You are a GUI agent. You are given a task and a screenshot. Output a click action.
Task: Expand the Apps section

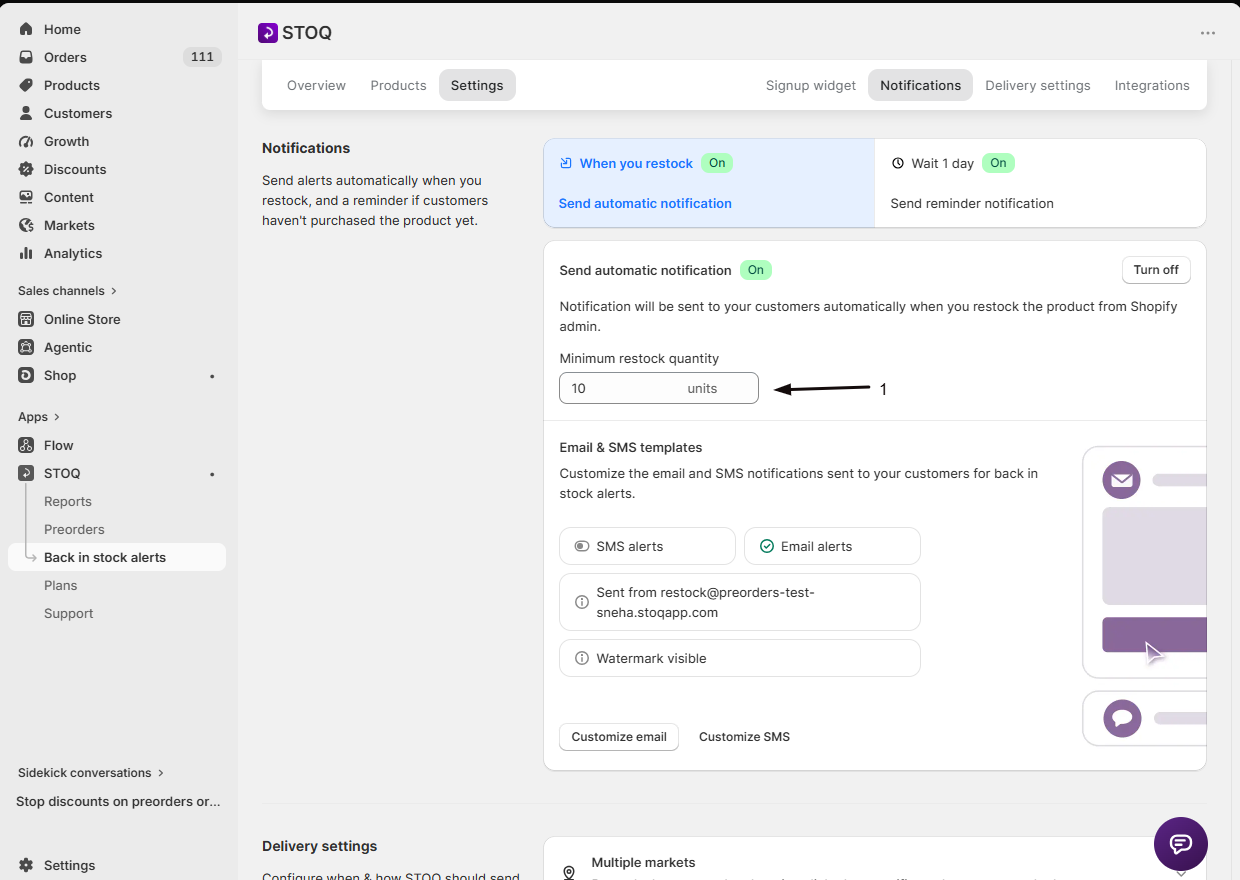click(x=39, y=417)
